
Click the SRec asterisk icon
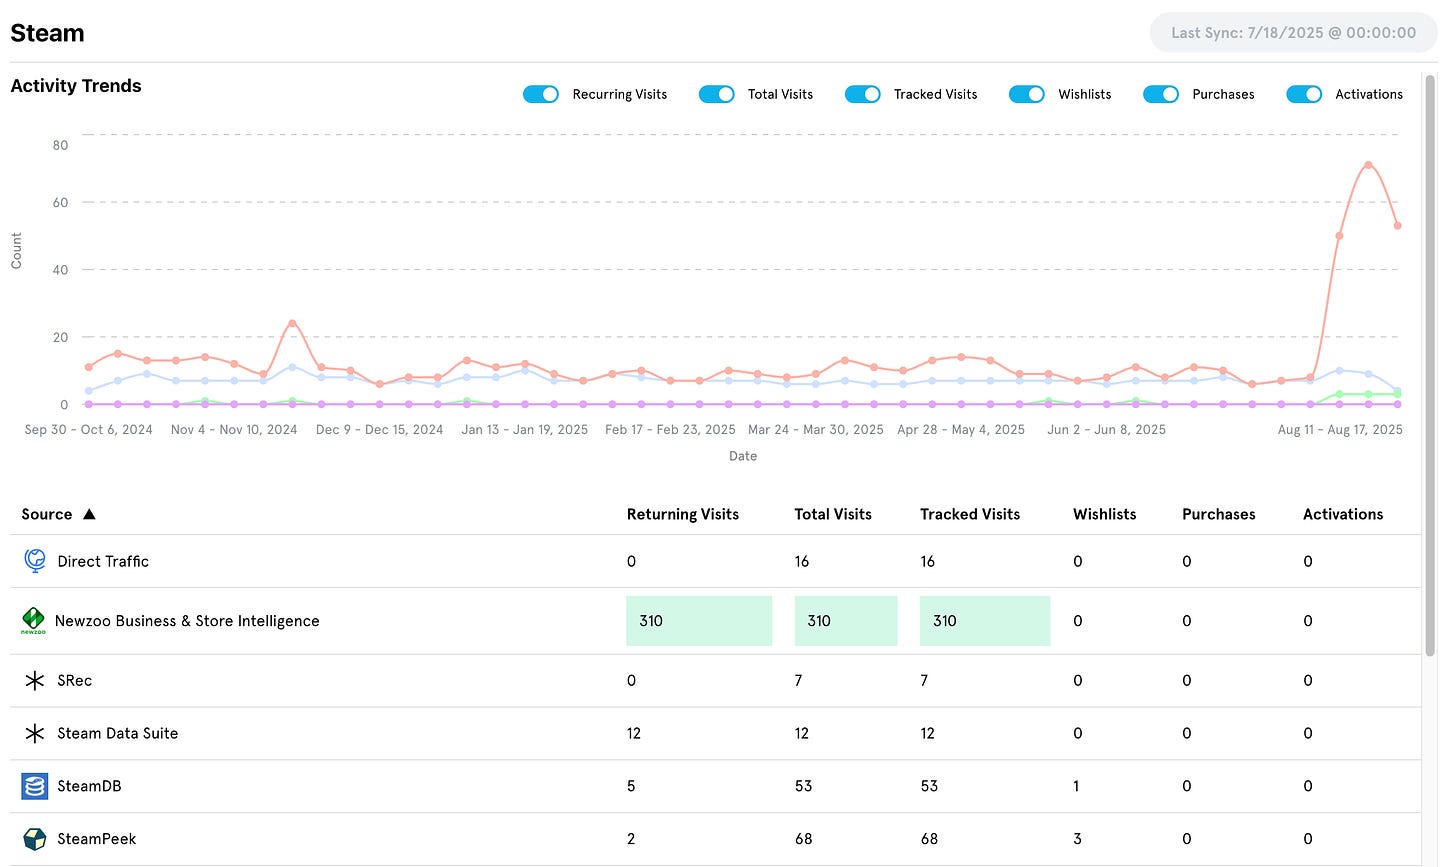35,681
